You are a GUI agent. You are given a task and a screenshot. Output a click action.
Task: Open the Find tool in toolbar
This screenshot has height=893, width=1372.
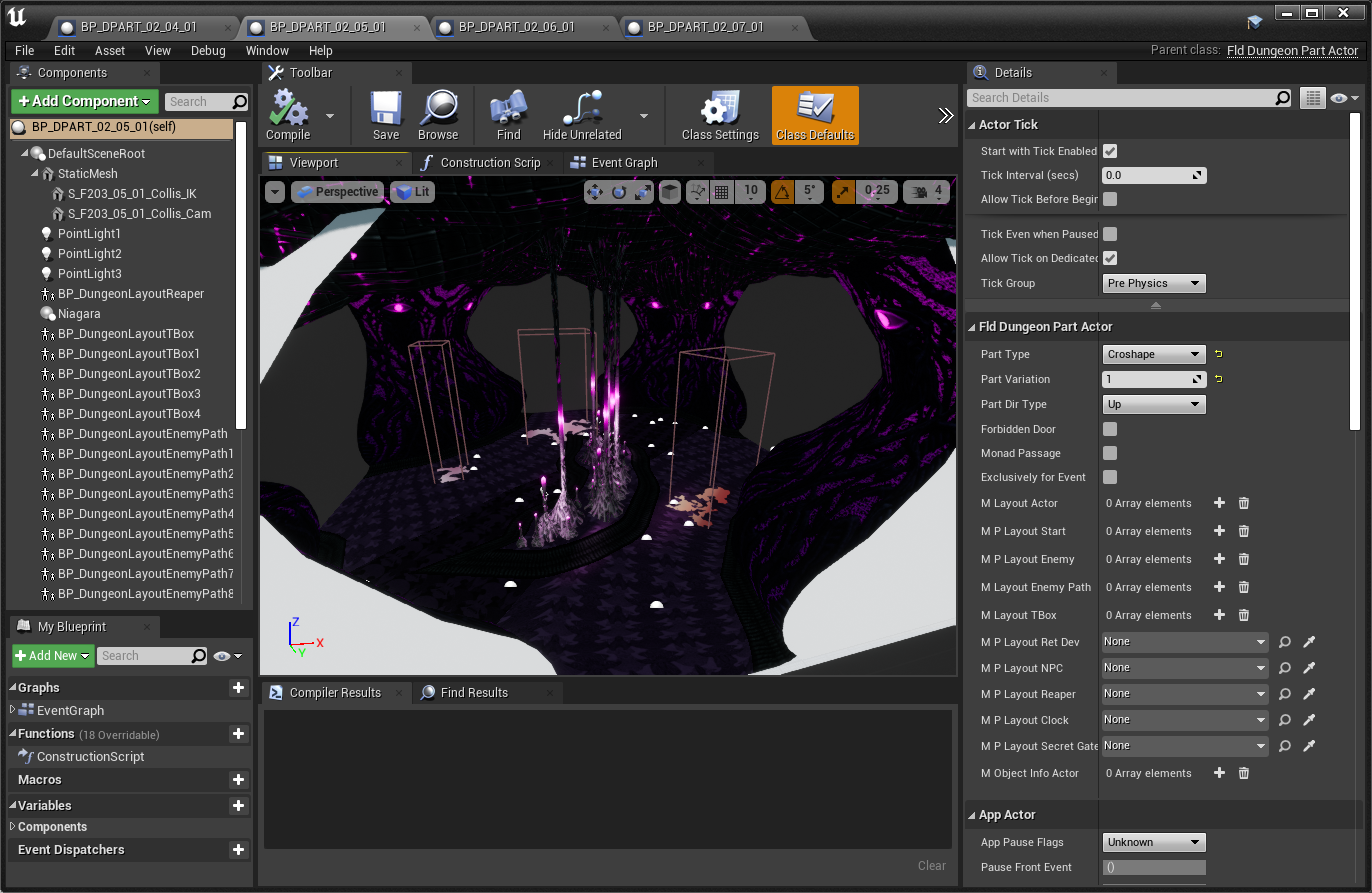[509, 115]
